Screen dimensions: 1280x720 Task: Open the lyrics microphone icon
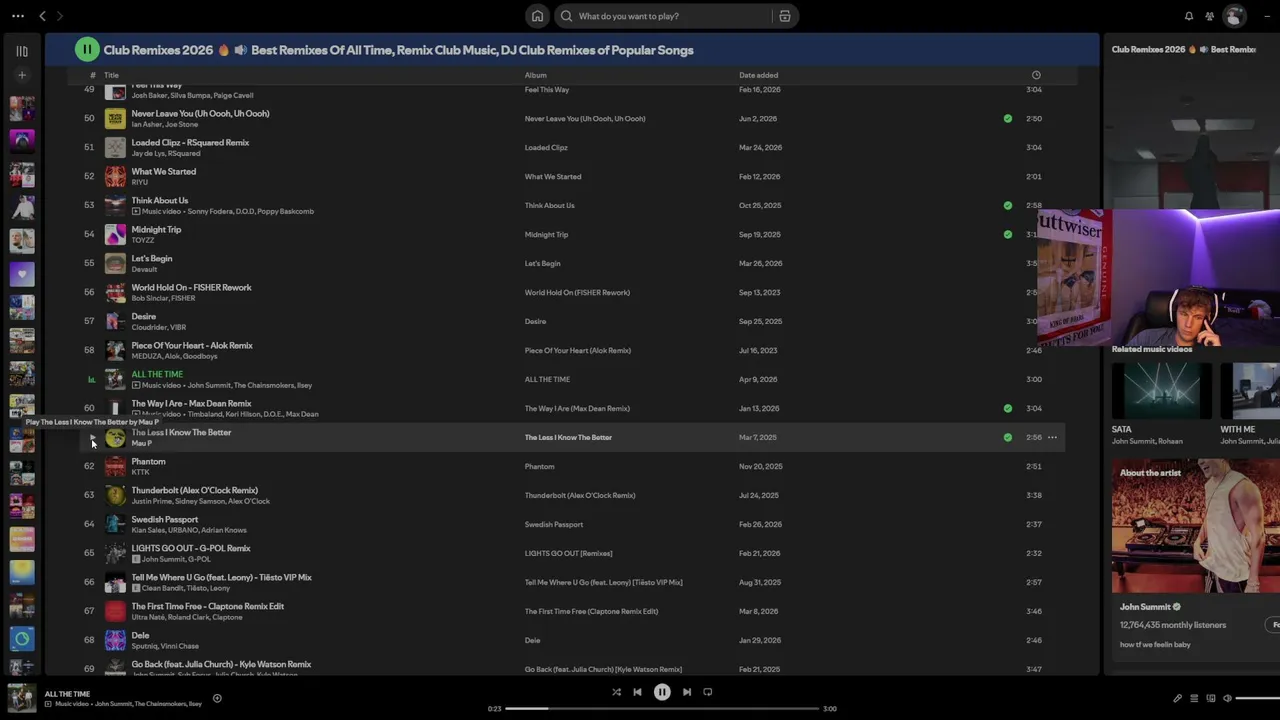pos(1177,698)
